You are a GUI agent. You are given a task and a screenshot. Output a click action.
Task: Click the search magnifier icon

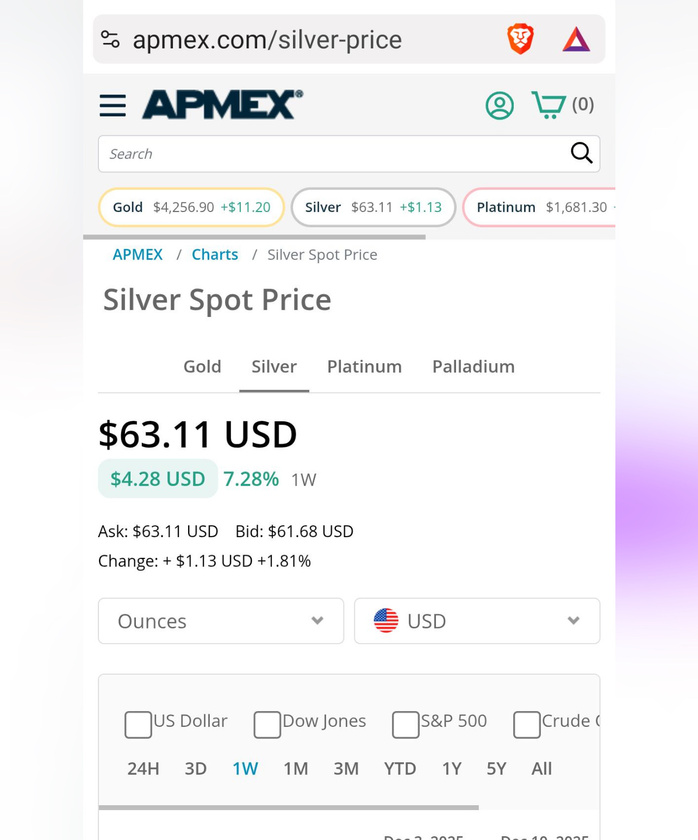(x=581, y=153)
